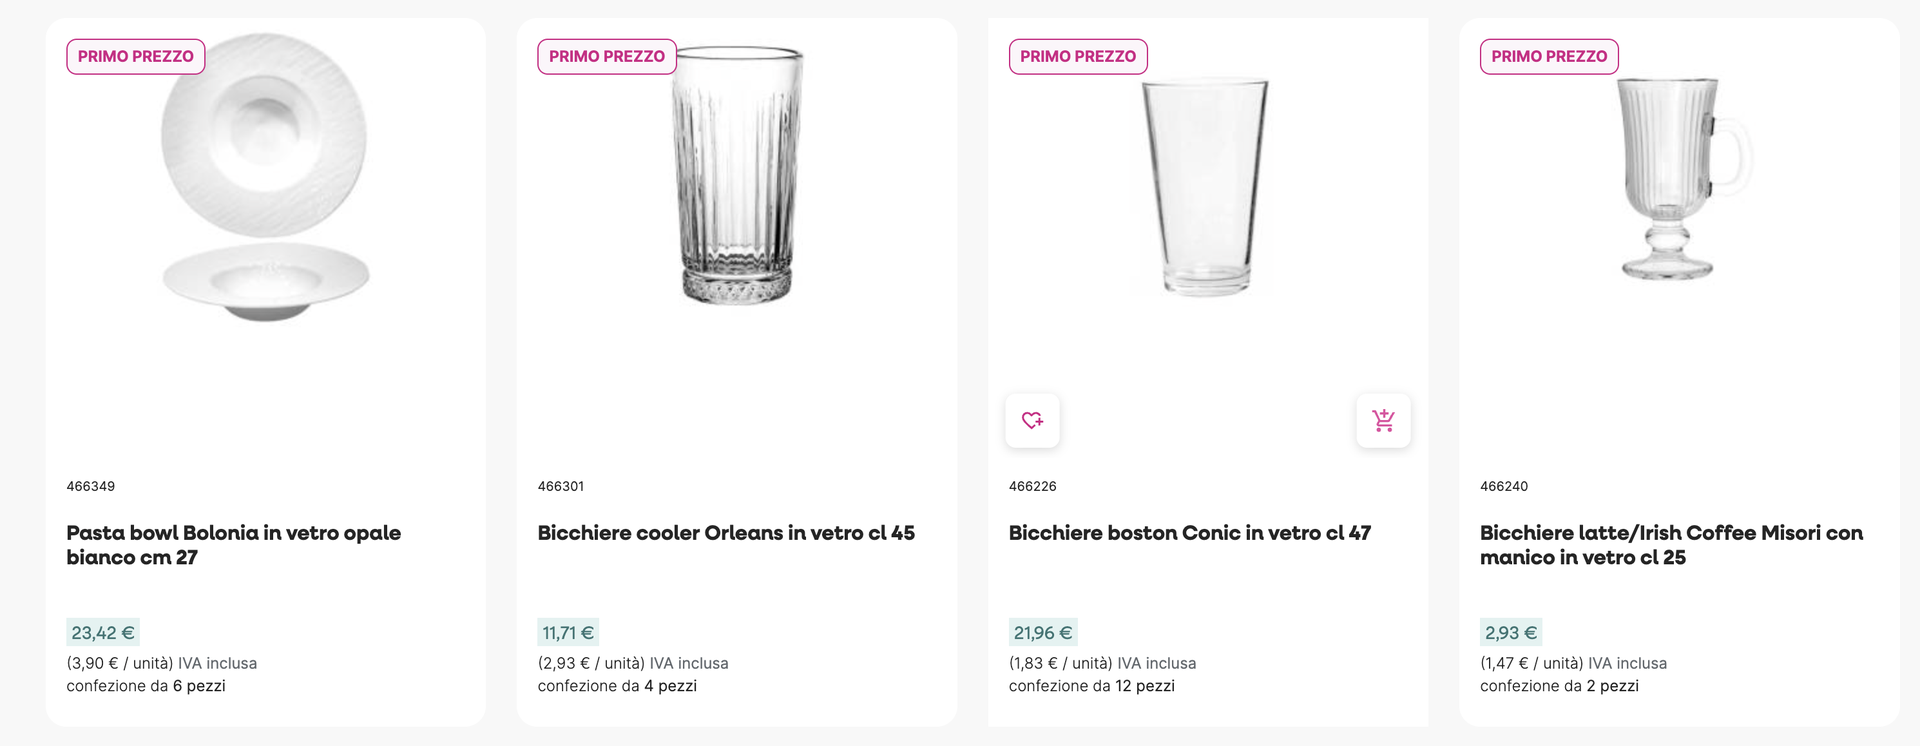Add Bicchiere boston Conic to cart
This screenshot has width=1920, height=746.
click(1383, 421)
